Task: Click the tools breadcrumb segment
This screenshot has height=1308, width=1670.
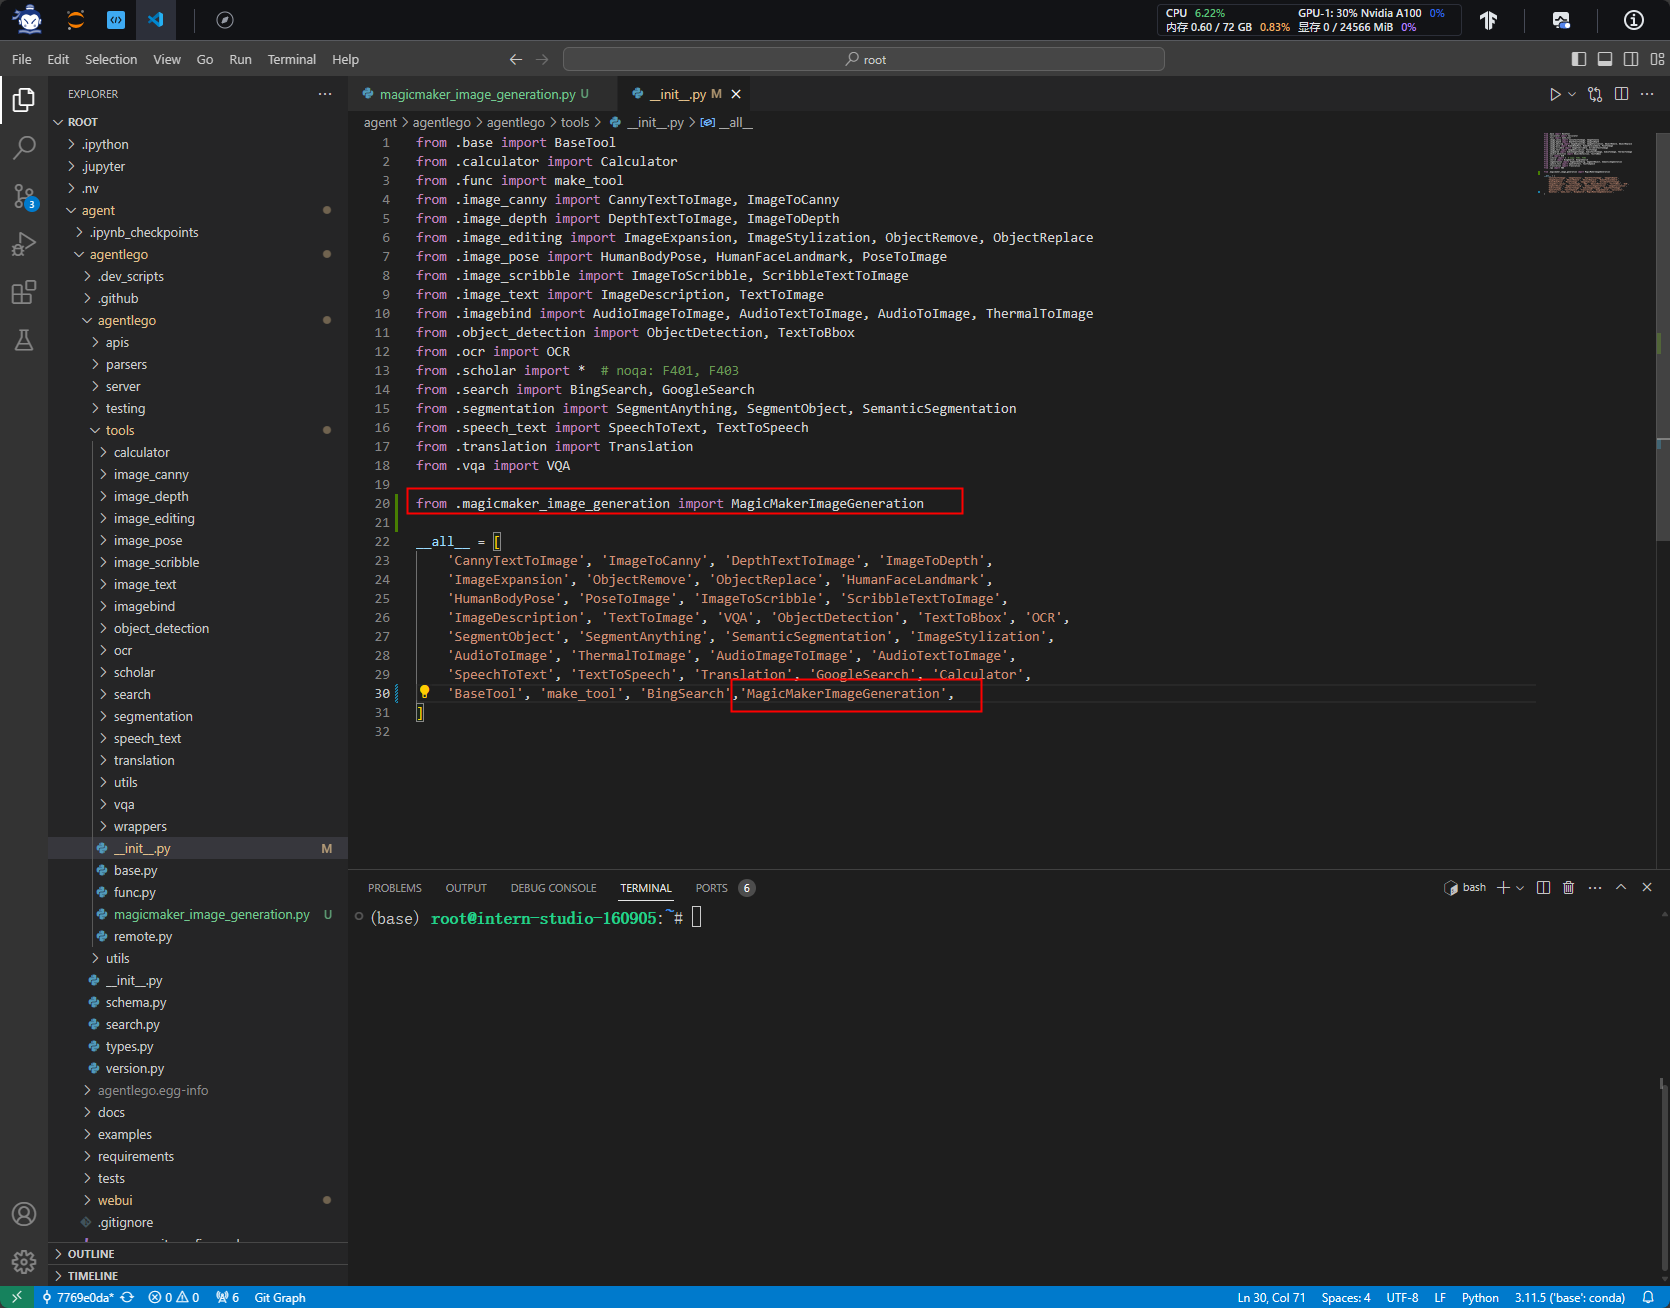Action: click(575, 122)
